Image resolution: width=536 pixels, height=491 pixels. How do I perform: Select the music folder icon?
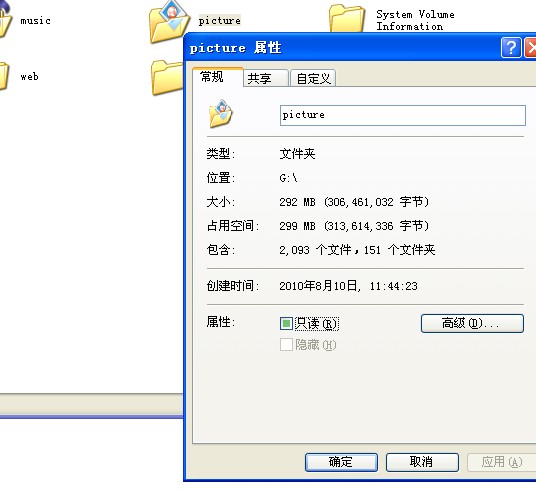pyautogui.click(x=6, y=19)
